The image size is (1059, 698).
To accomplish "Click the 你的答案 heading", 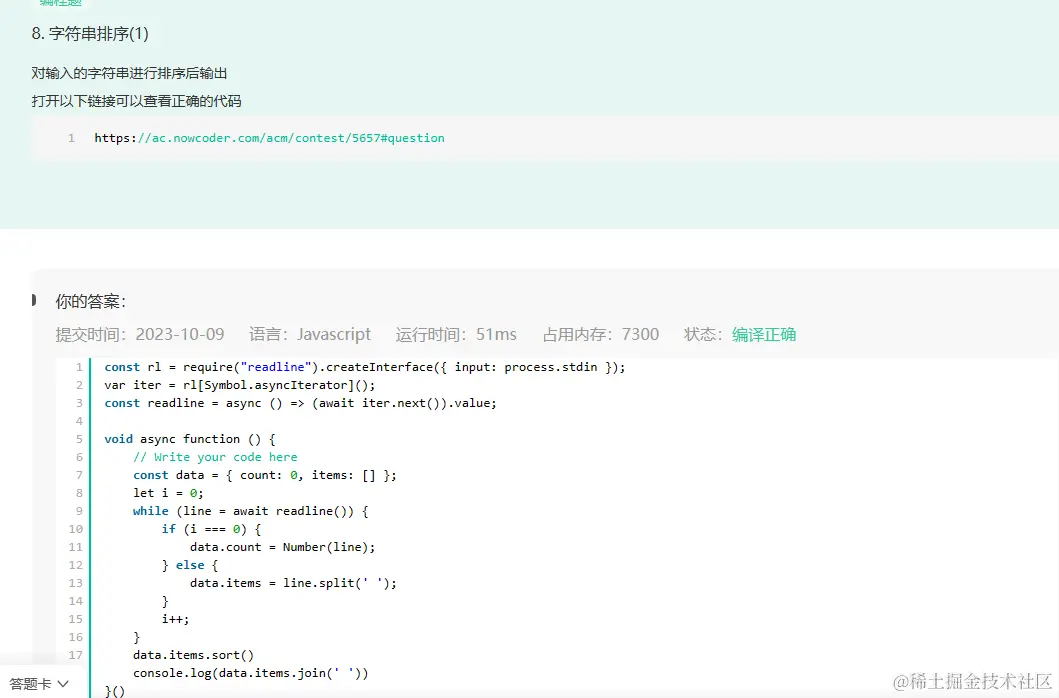I will click(91, 301).
